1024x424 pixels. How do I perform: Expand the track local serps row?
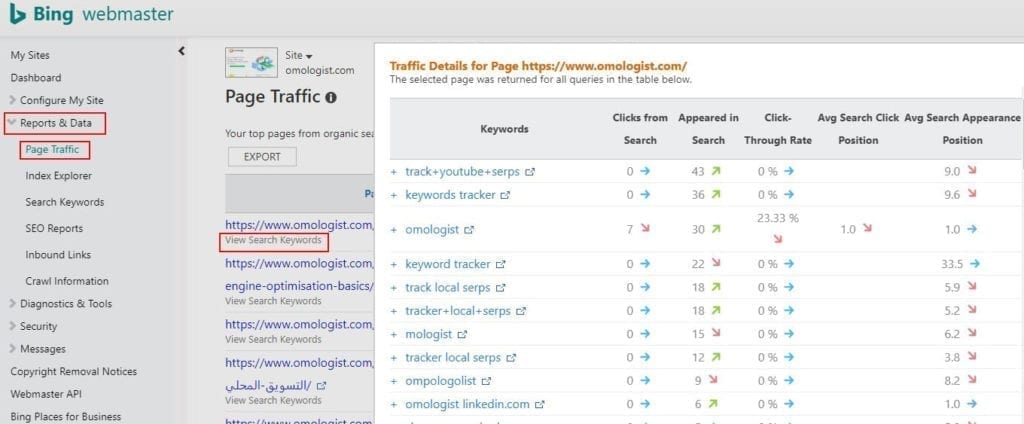394,288
